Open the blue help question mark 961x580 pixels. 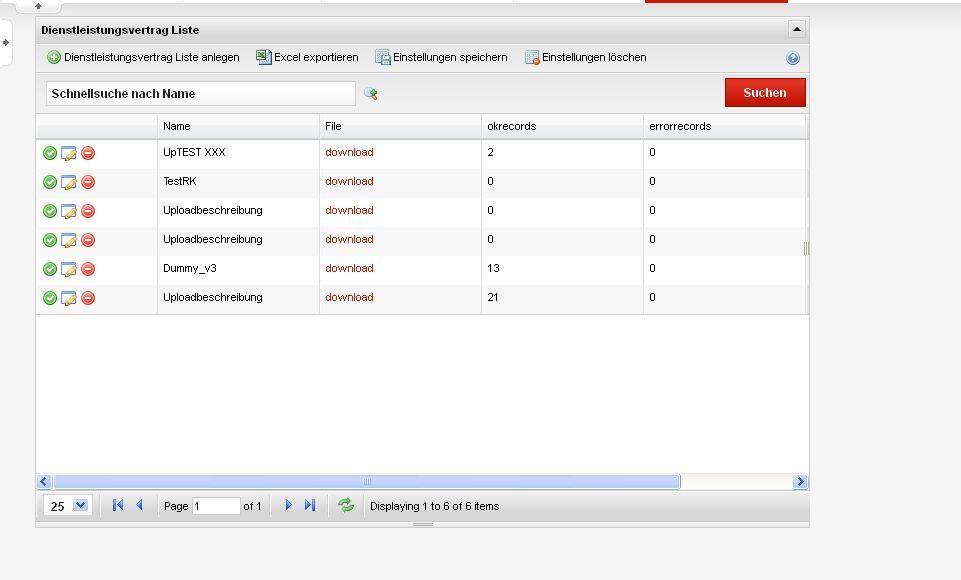792,58
